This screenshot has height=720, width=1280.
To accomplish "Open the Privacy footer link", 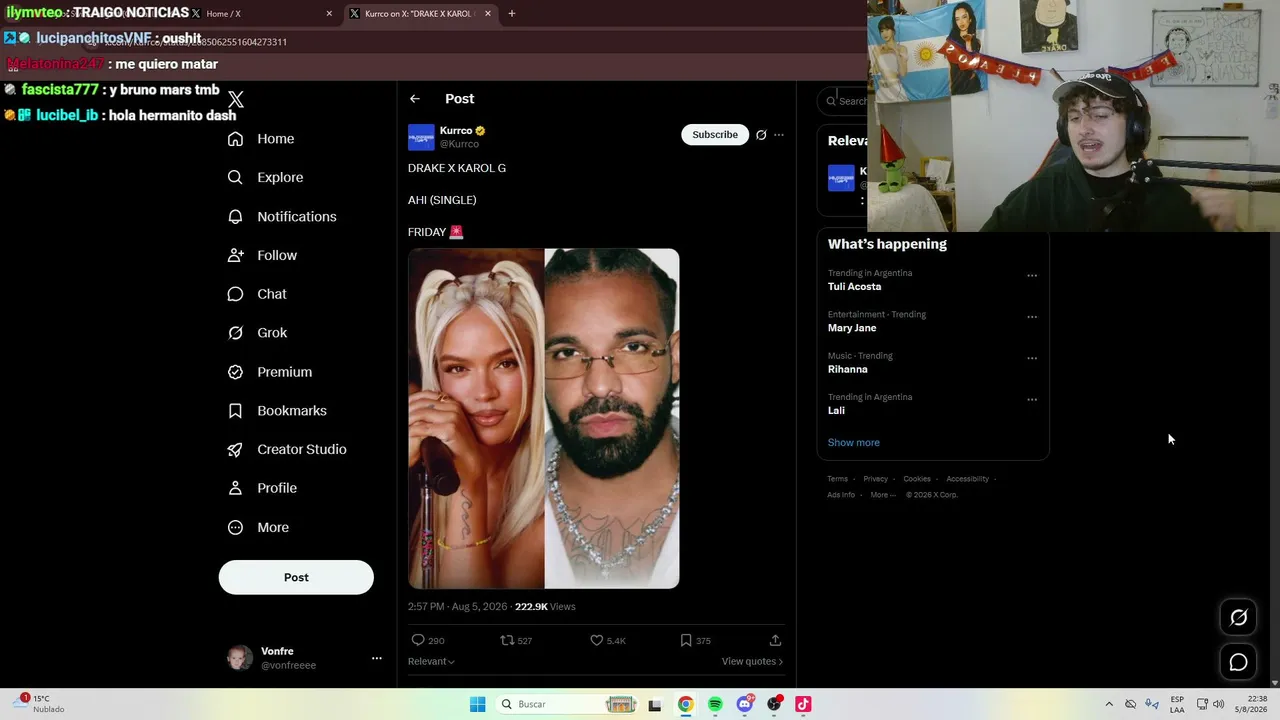I will (875, 479).
